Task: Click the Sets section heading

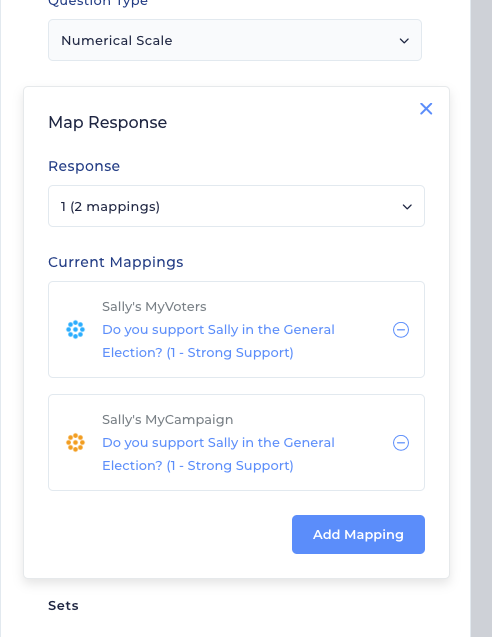Action: pos(63,606)
